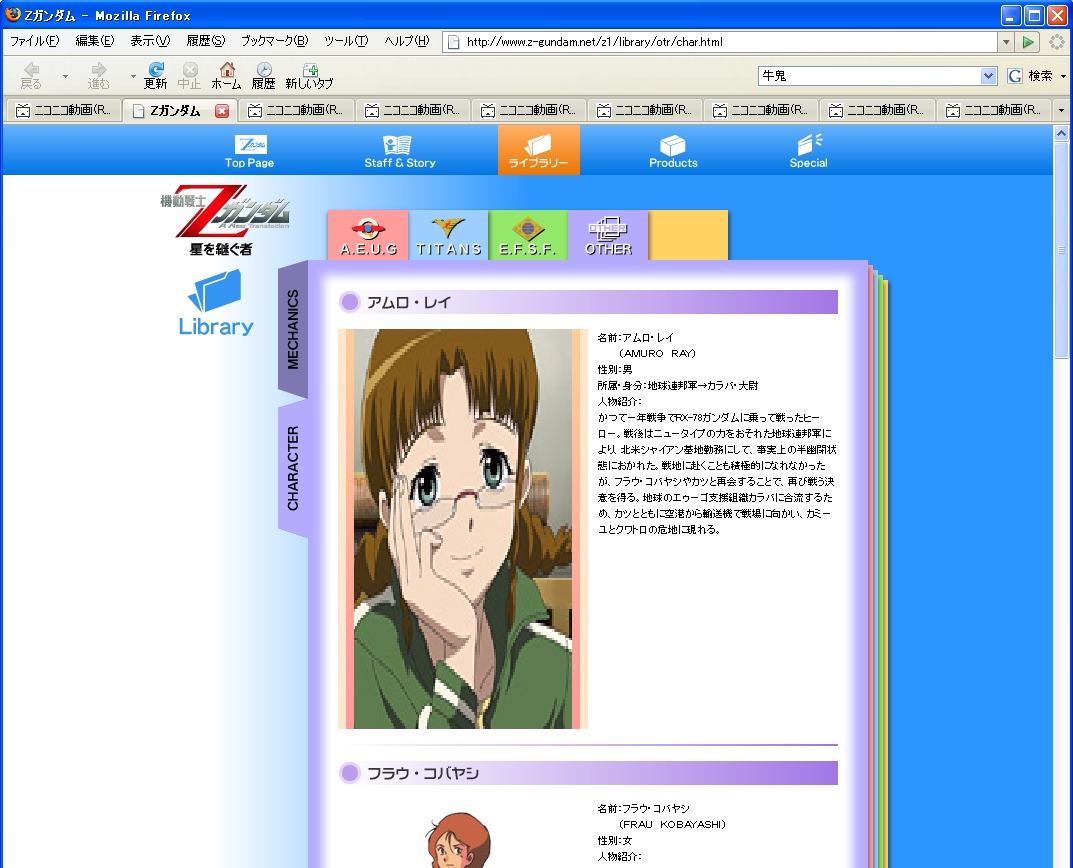
Task: Click the search field containing 牛鬼
Action: pyautogui.click(x=869, y=76)
